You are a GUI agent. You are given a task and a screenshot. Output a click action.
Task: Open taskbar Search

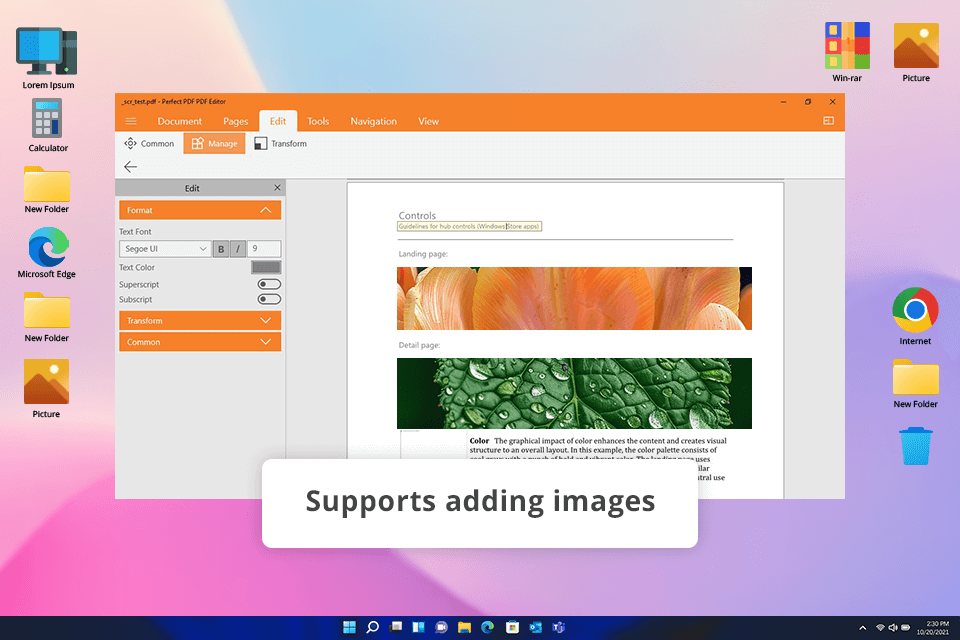[x=373, y=627]
